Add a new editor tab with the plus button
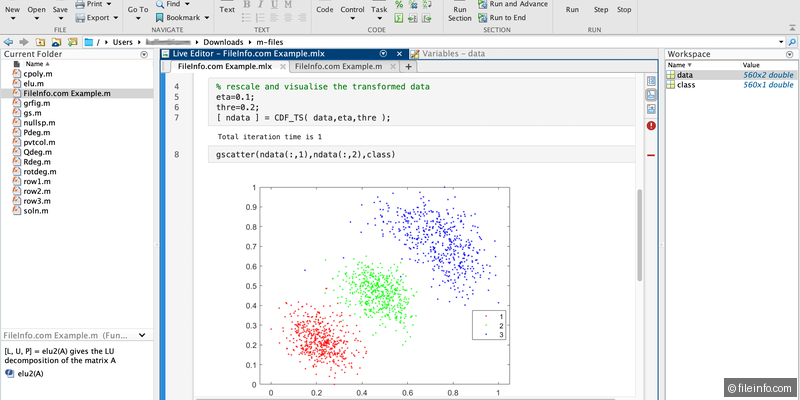 [x=408, y=66]
